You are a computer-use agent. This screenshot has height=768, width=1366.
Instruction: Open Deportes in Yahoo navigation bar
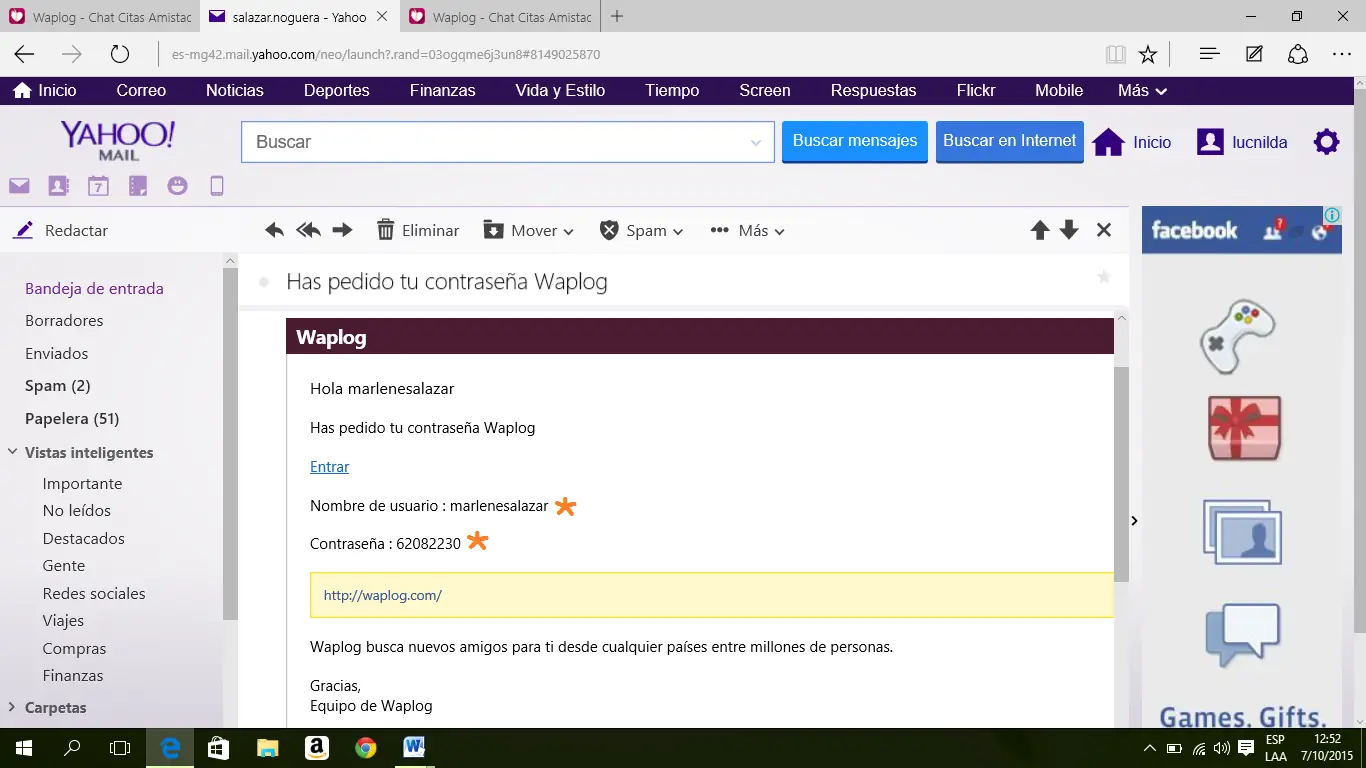337,90
